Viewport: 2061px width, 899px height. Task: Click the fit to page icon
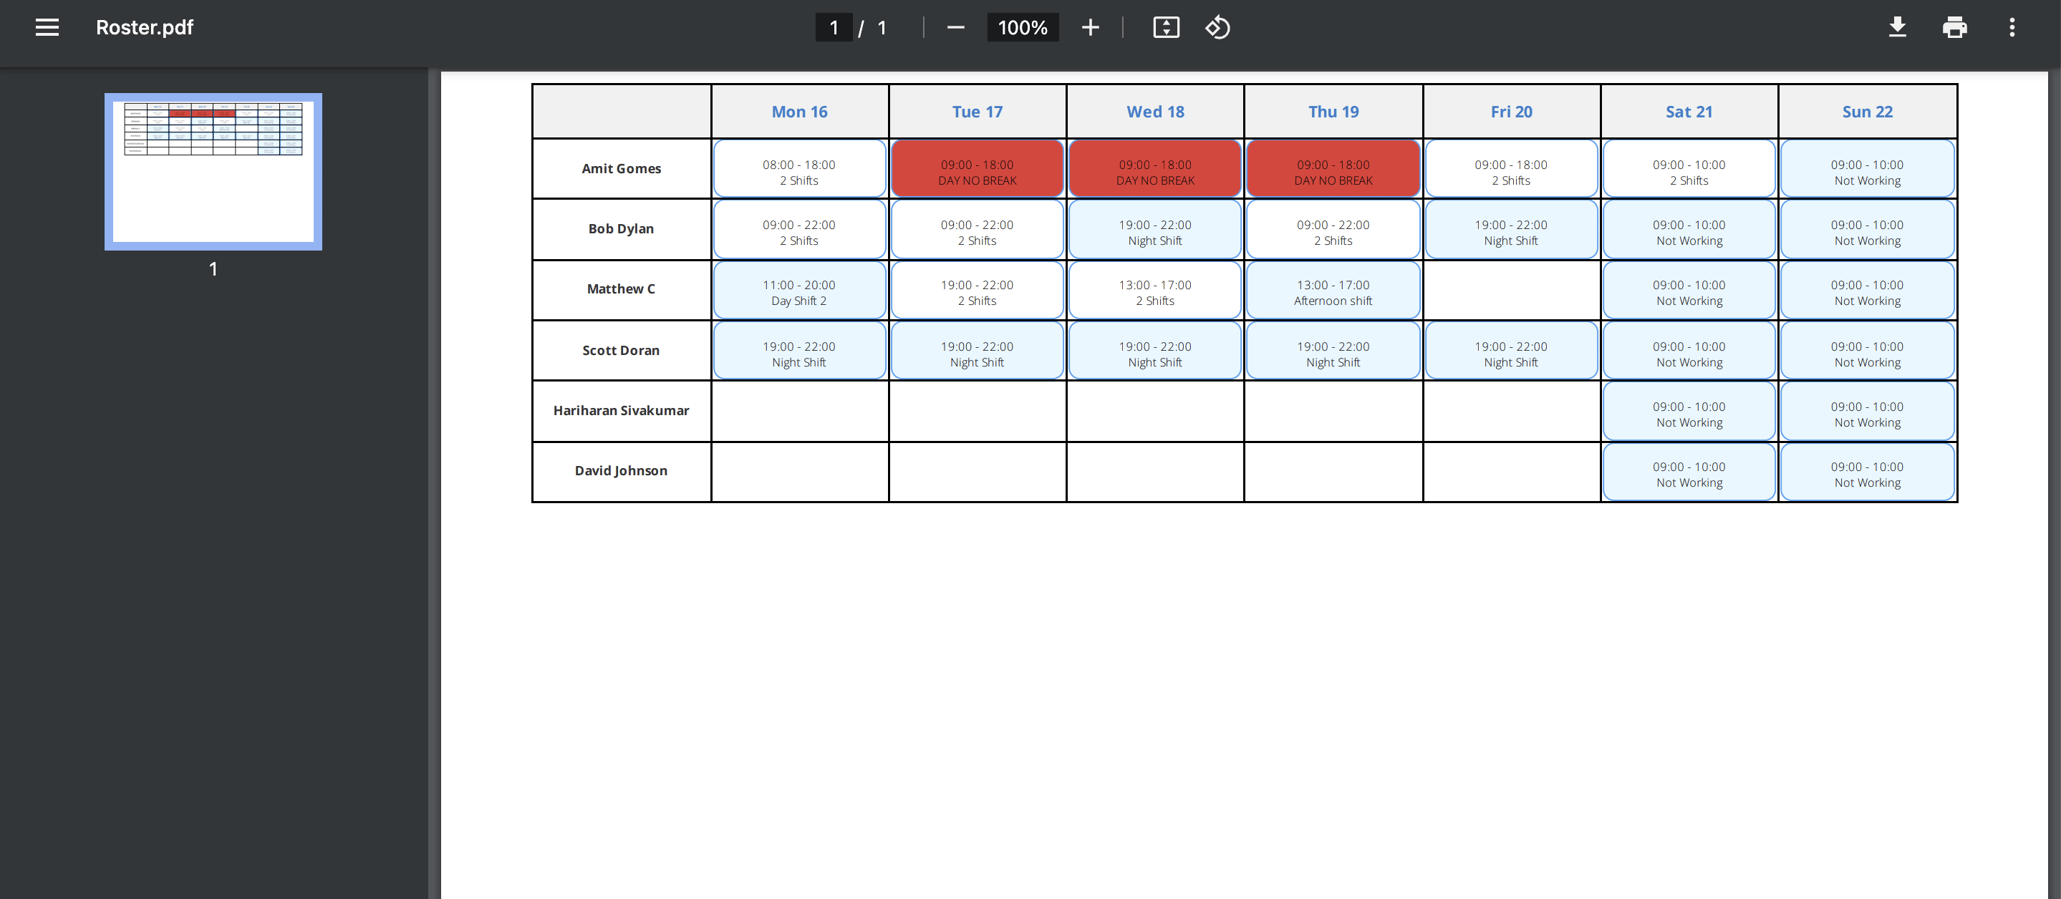coord(1166,27)
